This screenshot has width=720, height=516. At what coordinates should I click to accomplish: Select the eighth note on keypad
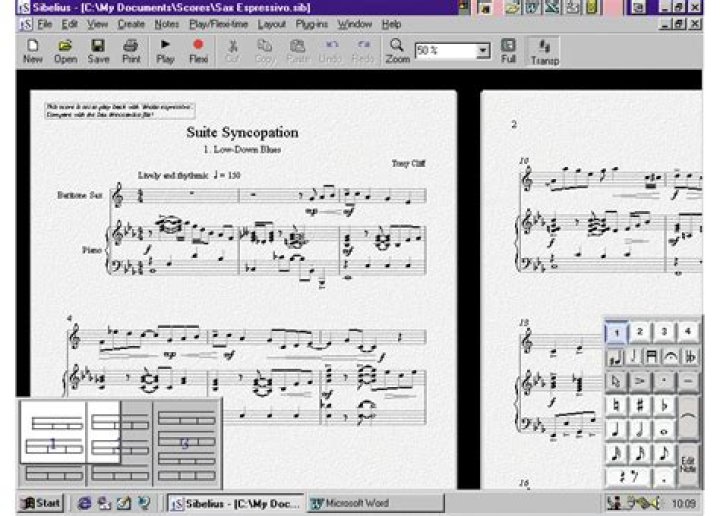click(664, 454)
